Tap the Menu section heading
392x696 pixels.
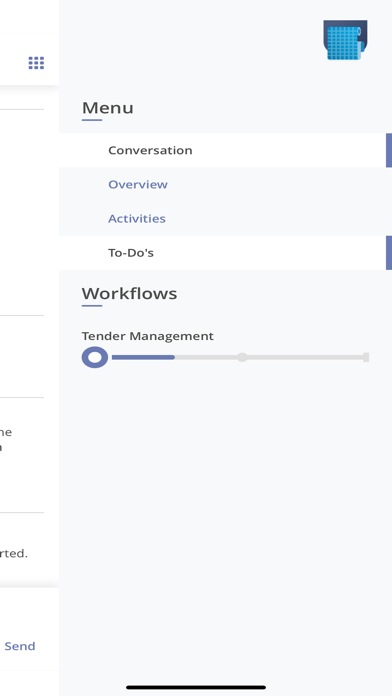[107, 108]
